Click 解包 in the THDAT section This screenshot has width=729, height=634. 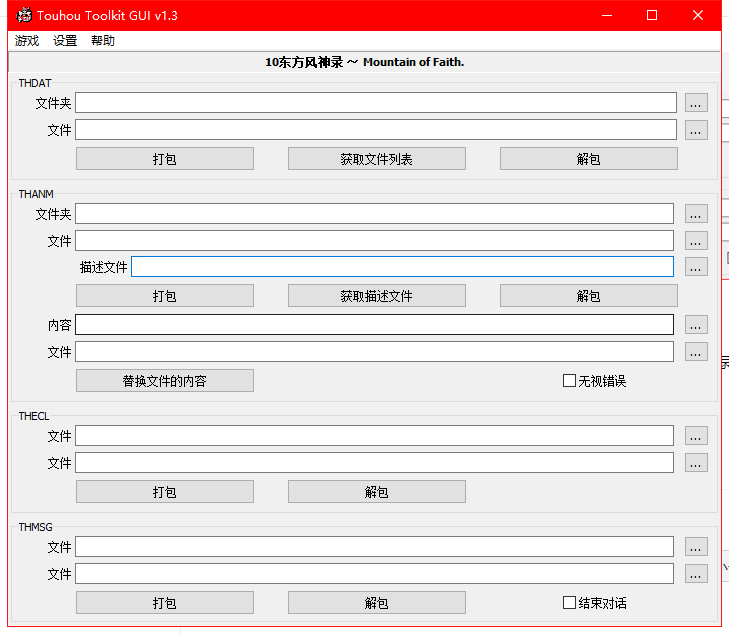589,159
